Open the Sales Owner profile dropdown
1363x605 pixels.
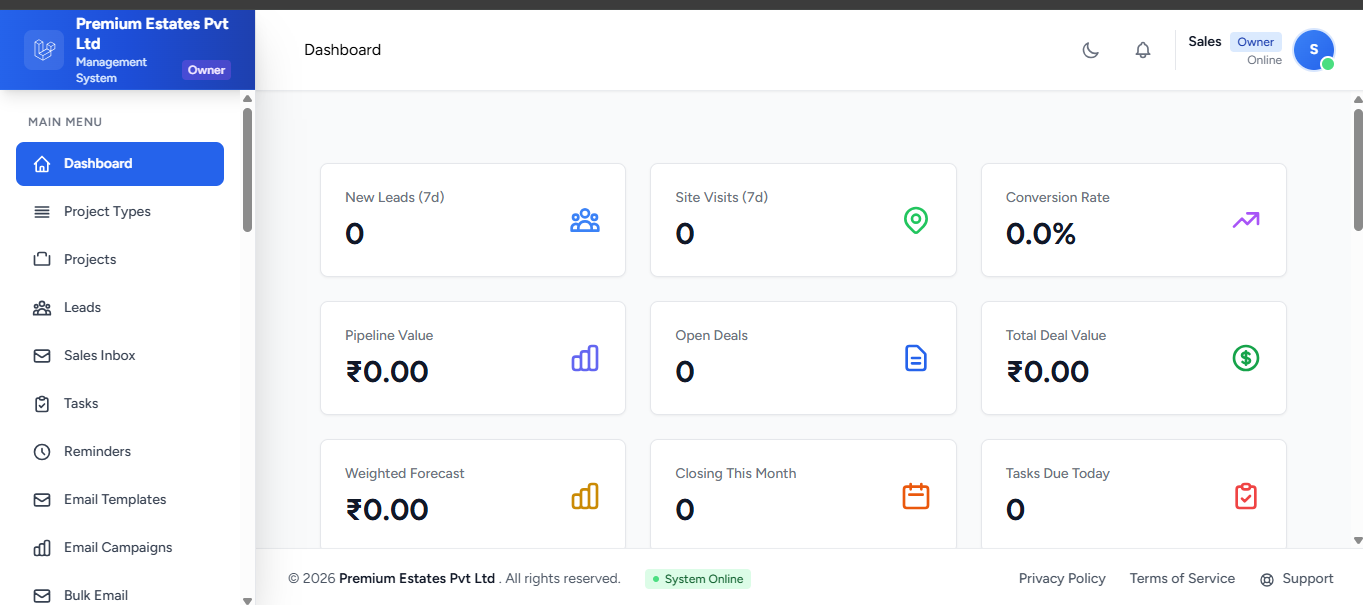point(1313,49)
